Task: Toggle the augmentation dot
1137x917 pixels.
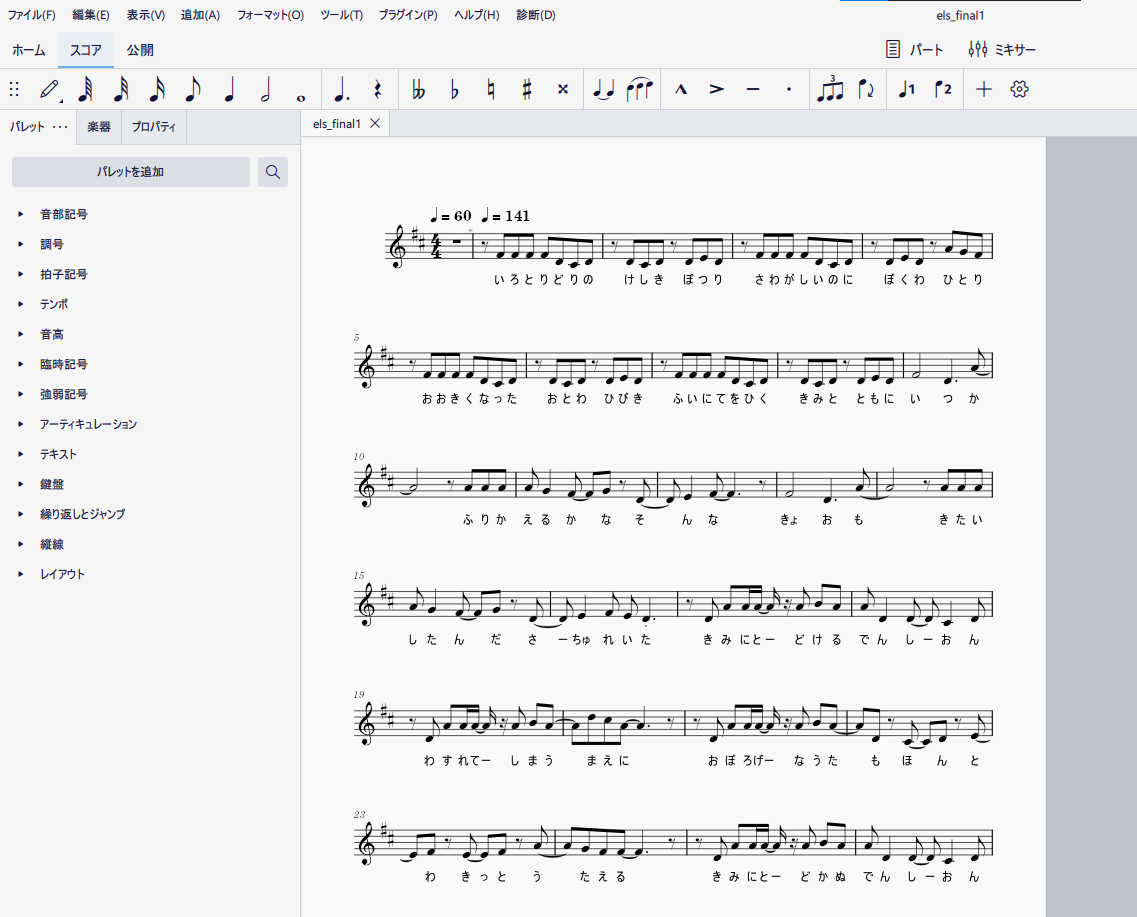Action: pos(342,90)
